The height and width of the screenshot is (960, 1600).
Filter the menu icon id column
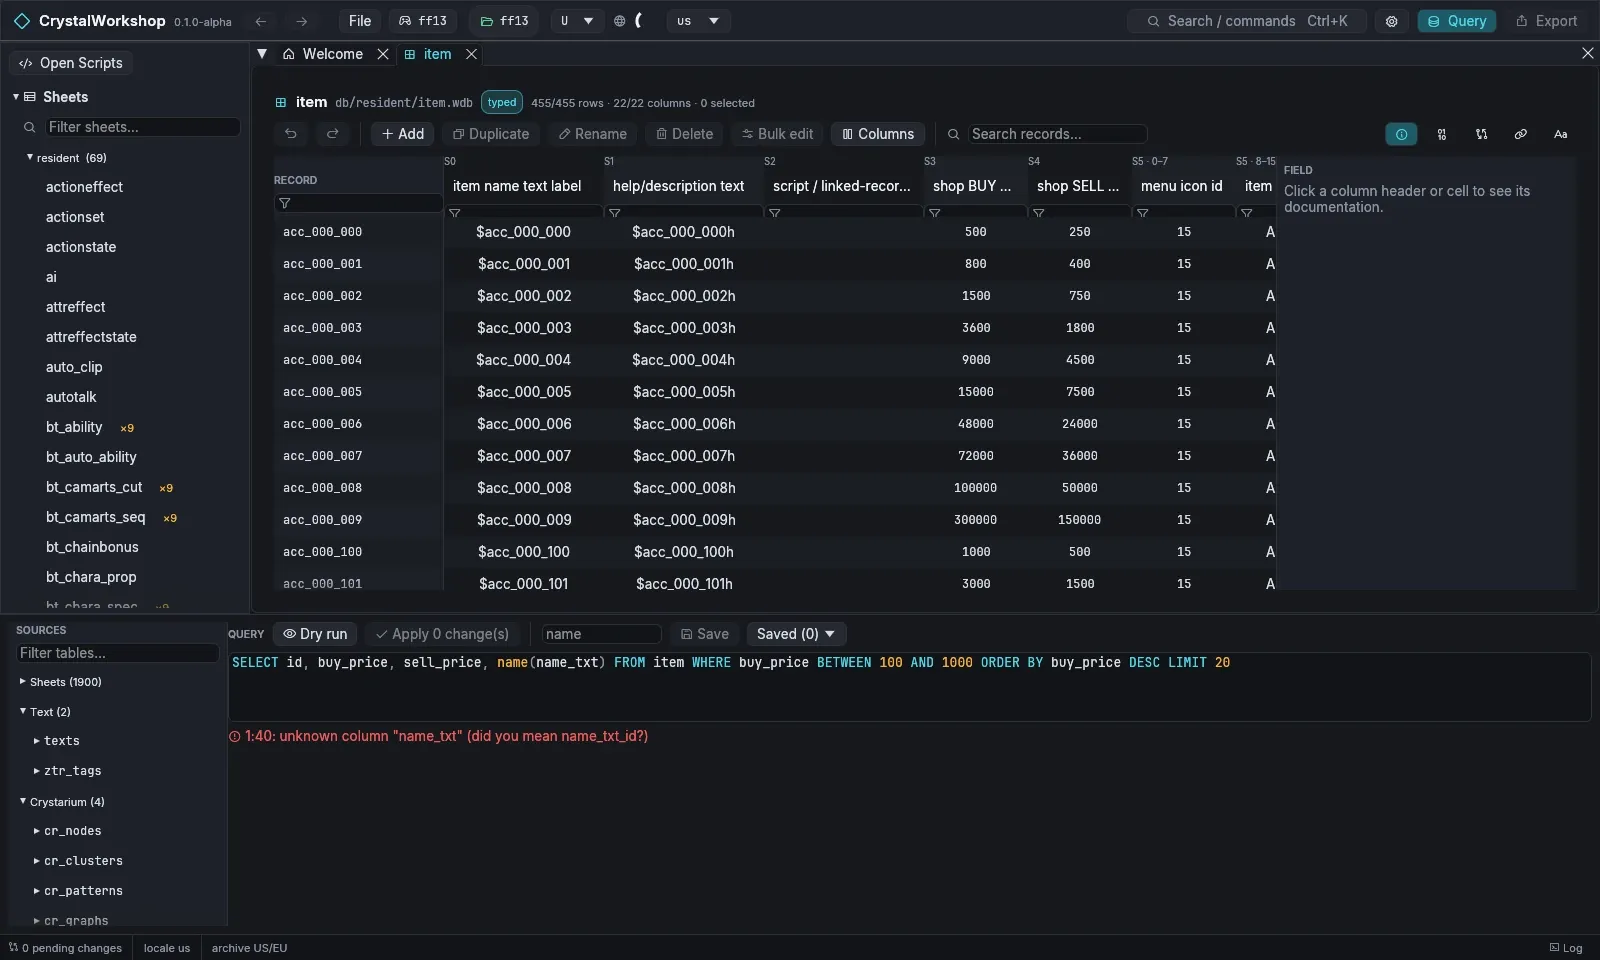pos(1143,213)
